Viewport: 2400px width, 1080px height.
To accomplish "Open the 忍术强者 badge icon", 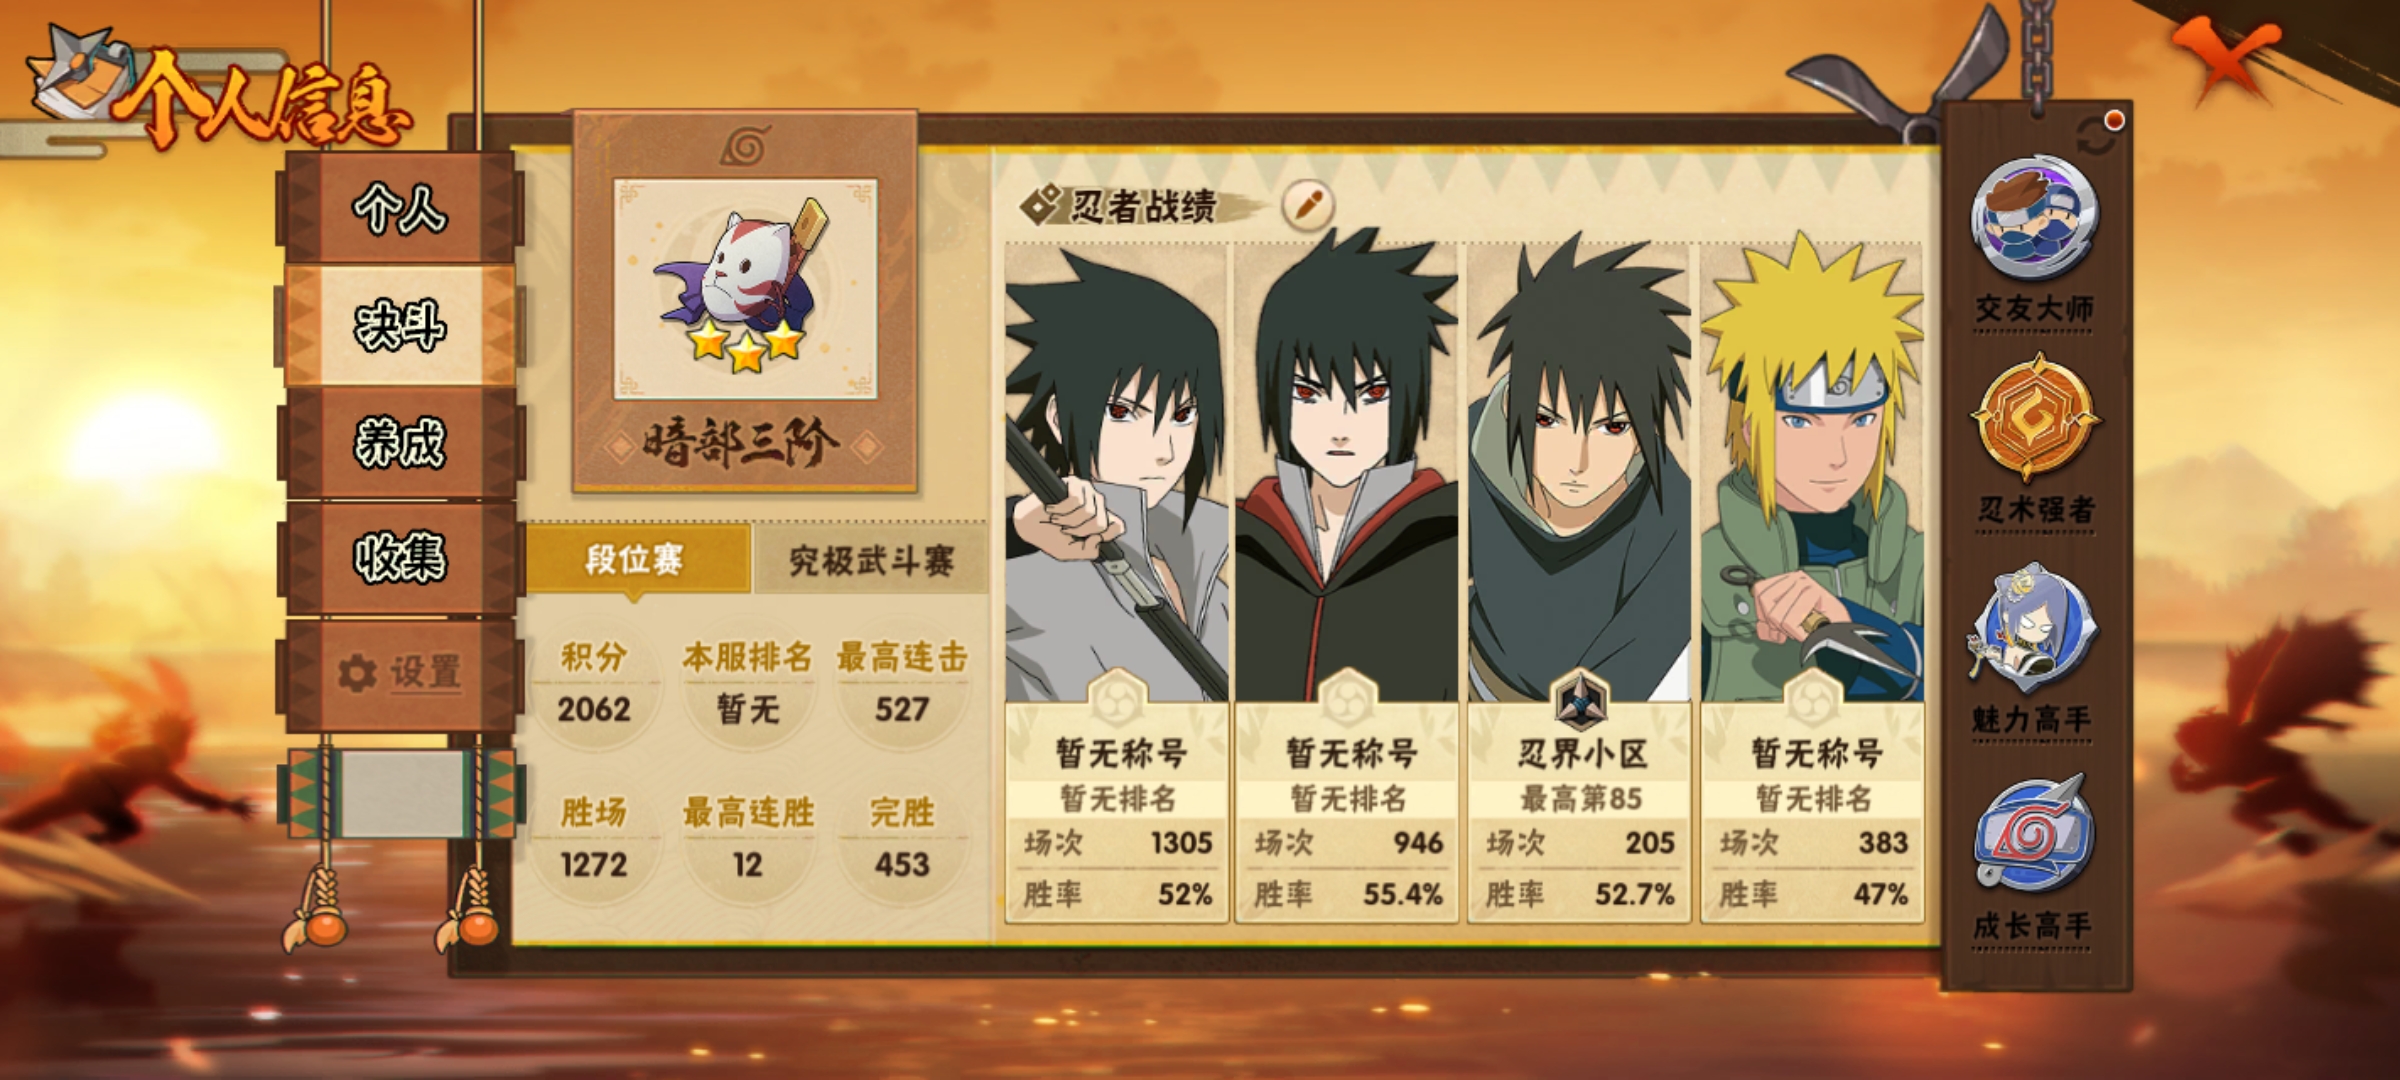I will 2034,416.
